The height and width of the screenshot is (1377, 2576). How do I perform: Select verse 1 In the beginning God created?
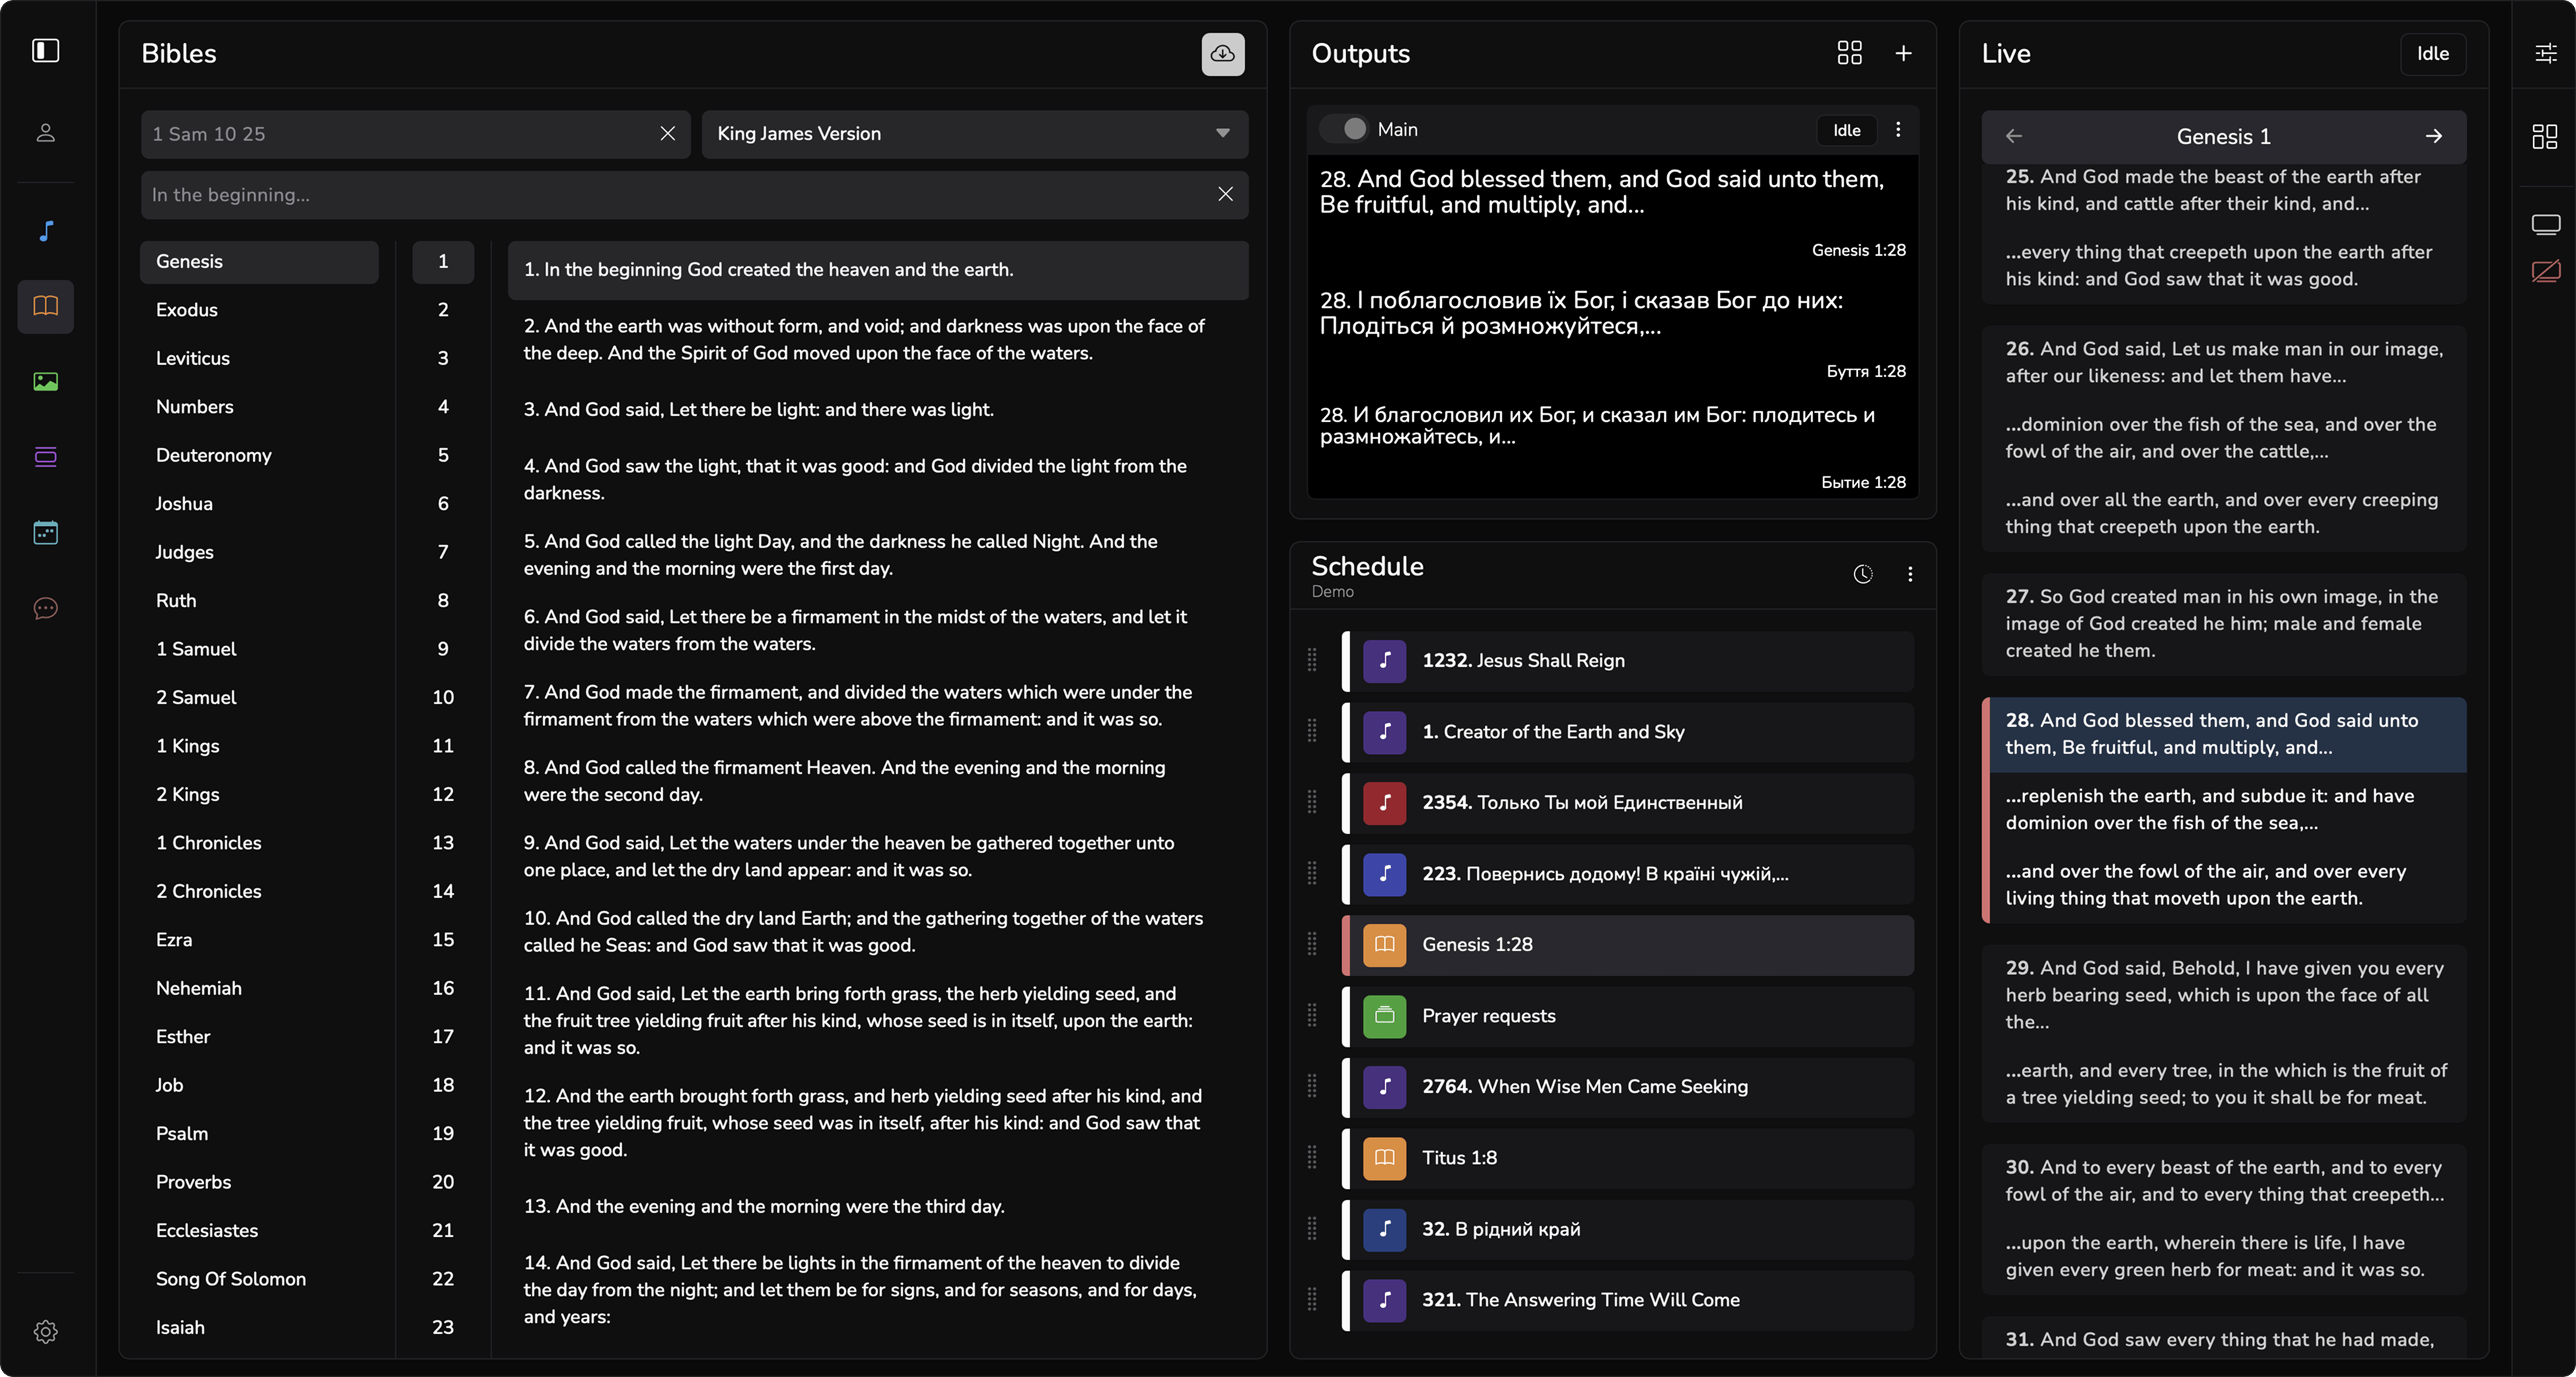tap(878, 270)
